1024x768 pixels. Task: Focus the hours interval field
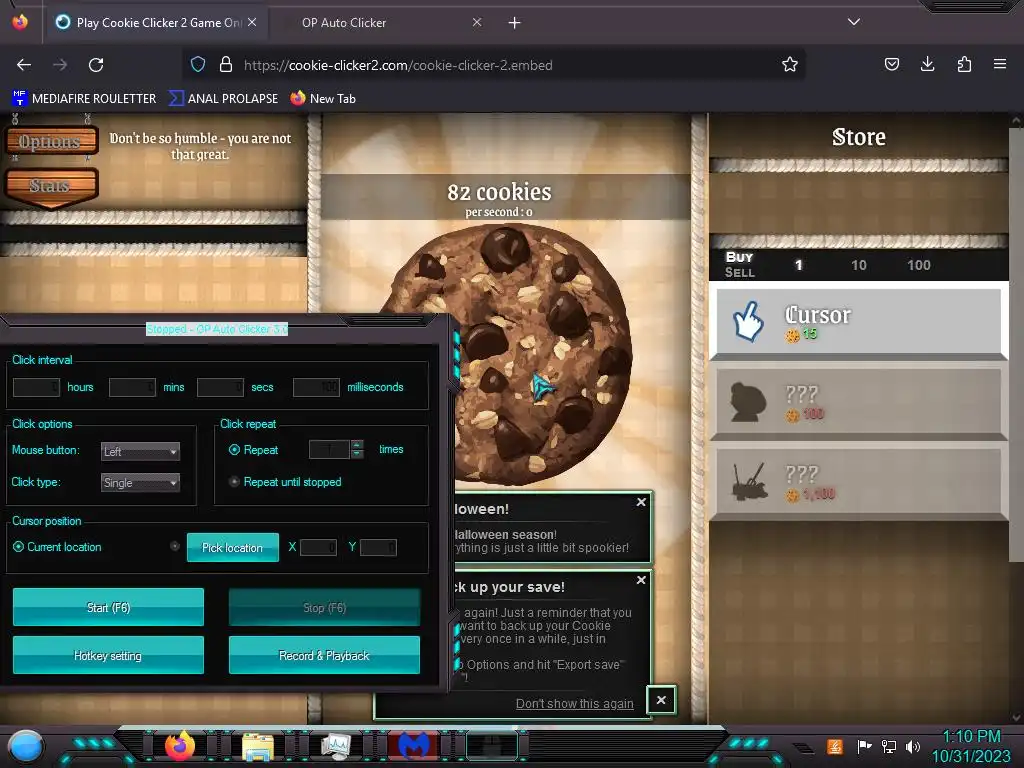tap(37, 387)
